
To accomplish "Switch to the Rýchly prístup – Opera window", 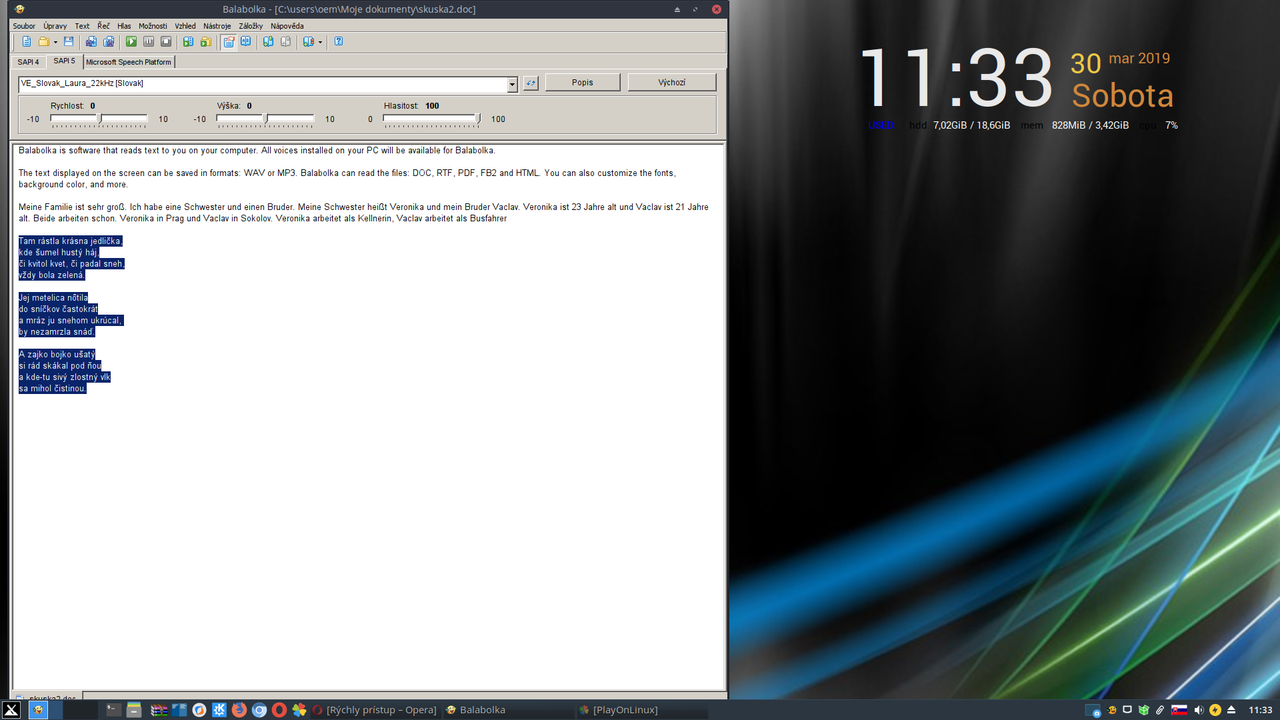I will pos(375,710).
